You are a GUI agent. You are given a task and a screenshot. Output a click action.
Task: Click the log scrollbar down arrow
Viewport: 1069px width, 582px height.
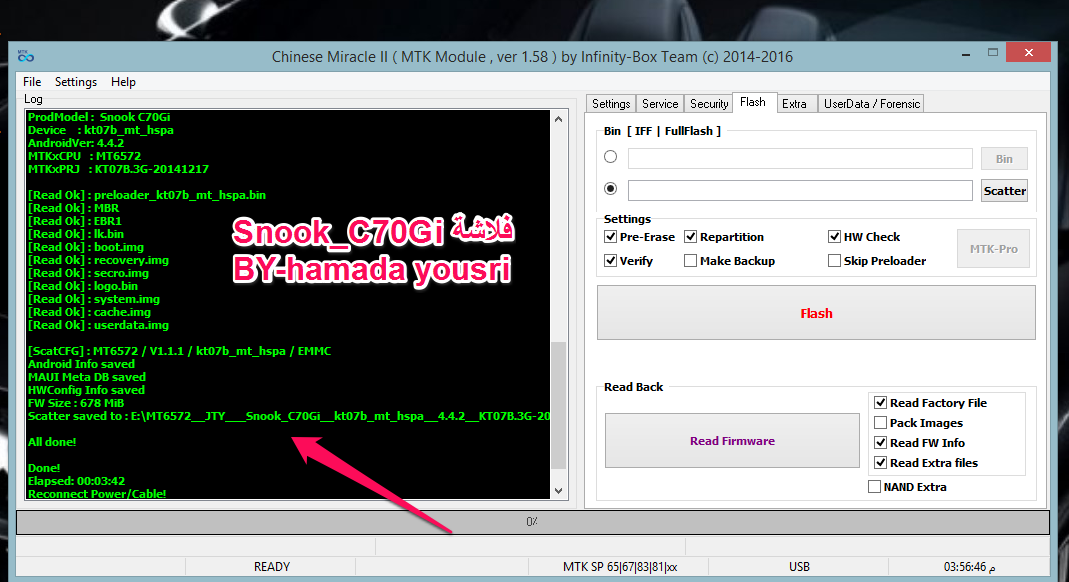(x=558, y=491)
